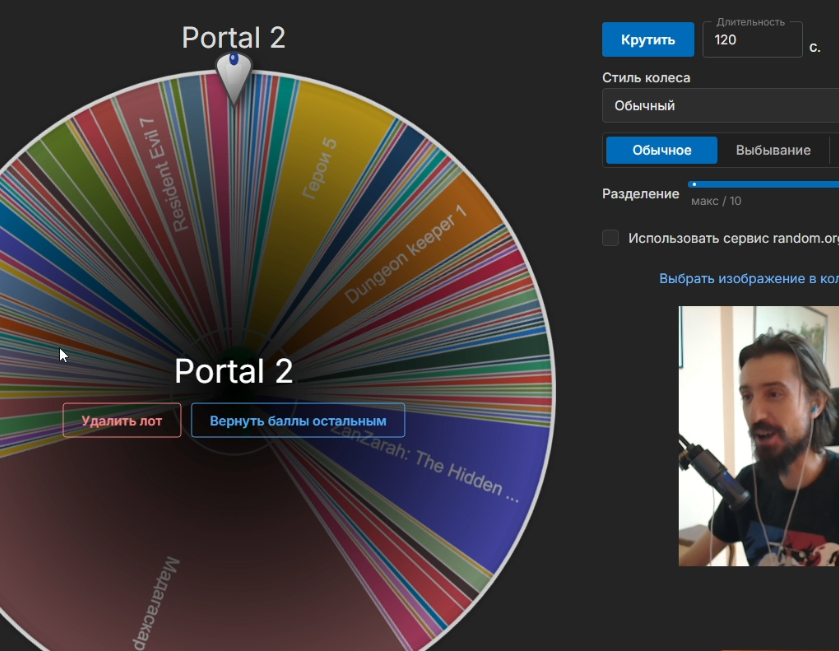The width and height of the screenshot is (839, 651).
Task: Open the Выбрать изображение link
Action: 749,278
